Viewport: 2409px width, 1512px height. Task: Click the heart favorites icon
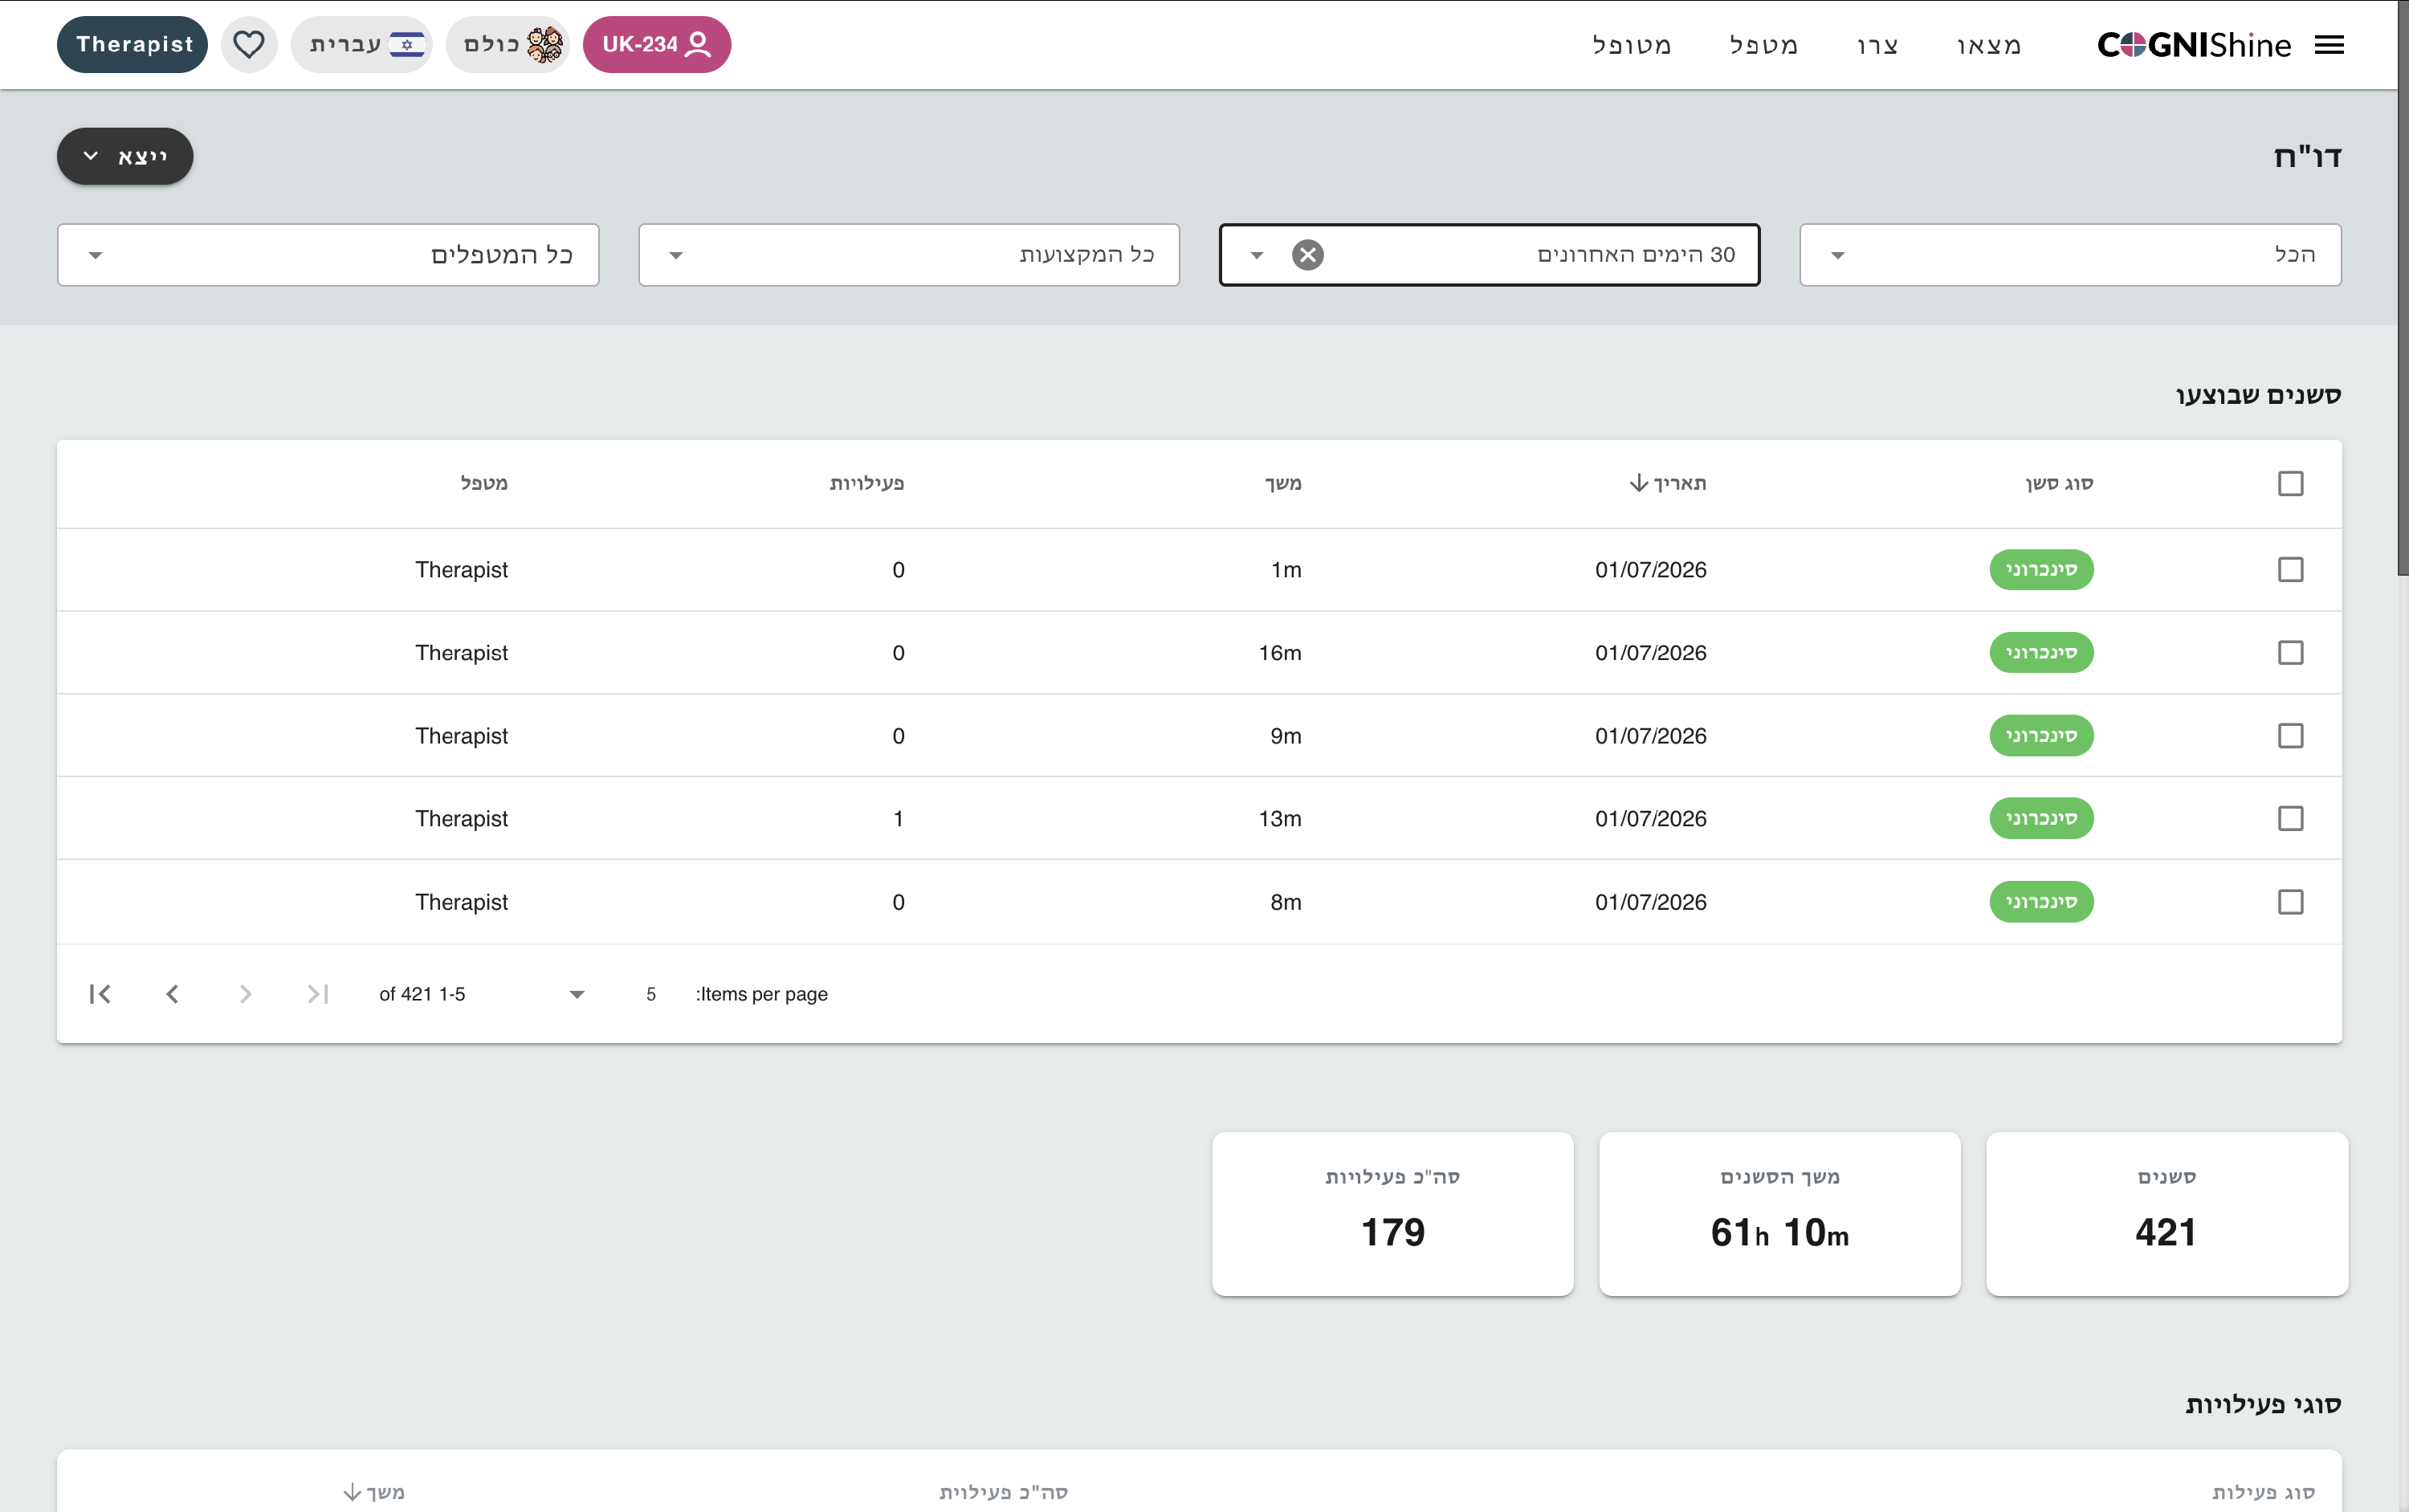click(x=249, y=45)
